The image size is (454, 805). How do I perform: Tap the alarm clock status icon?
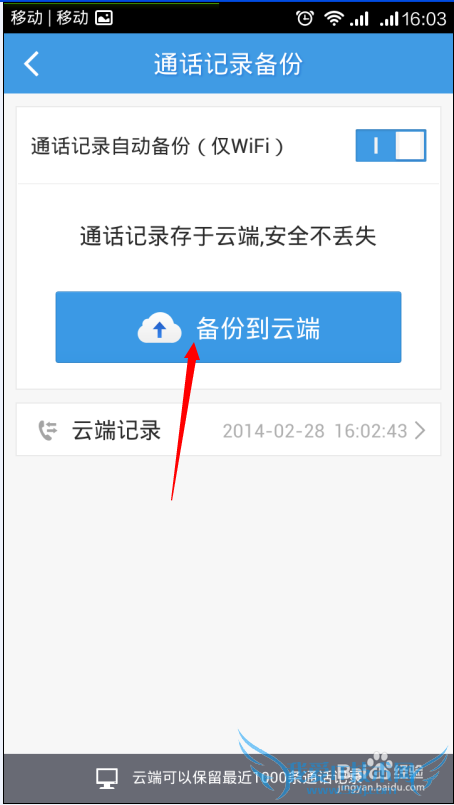click(x=305, y=18)
